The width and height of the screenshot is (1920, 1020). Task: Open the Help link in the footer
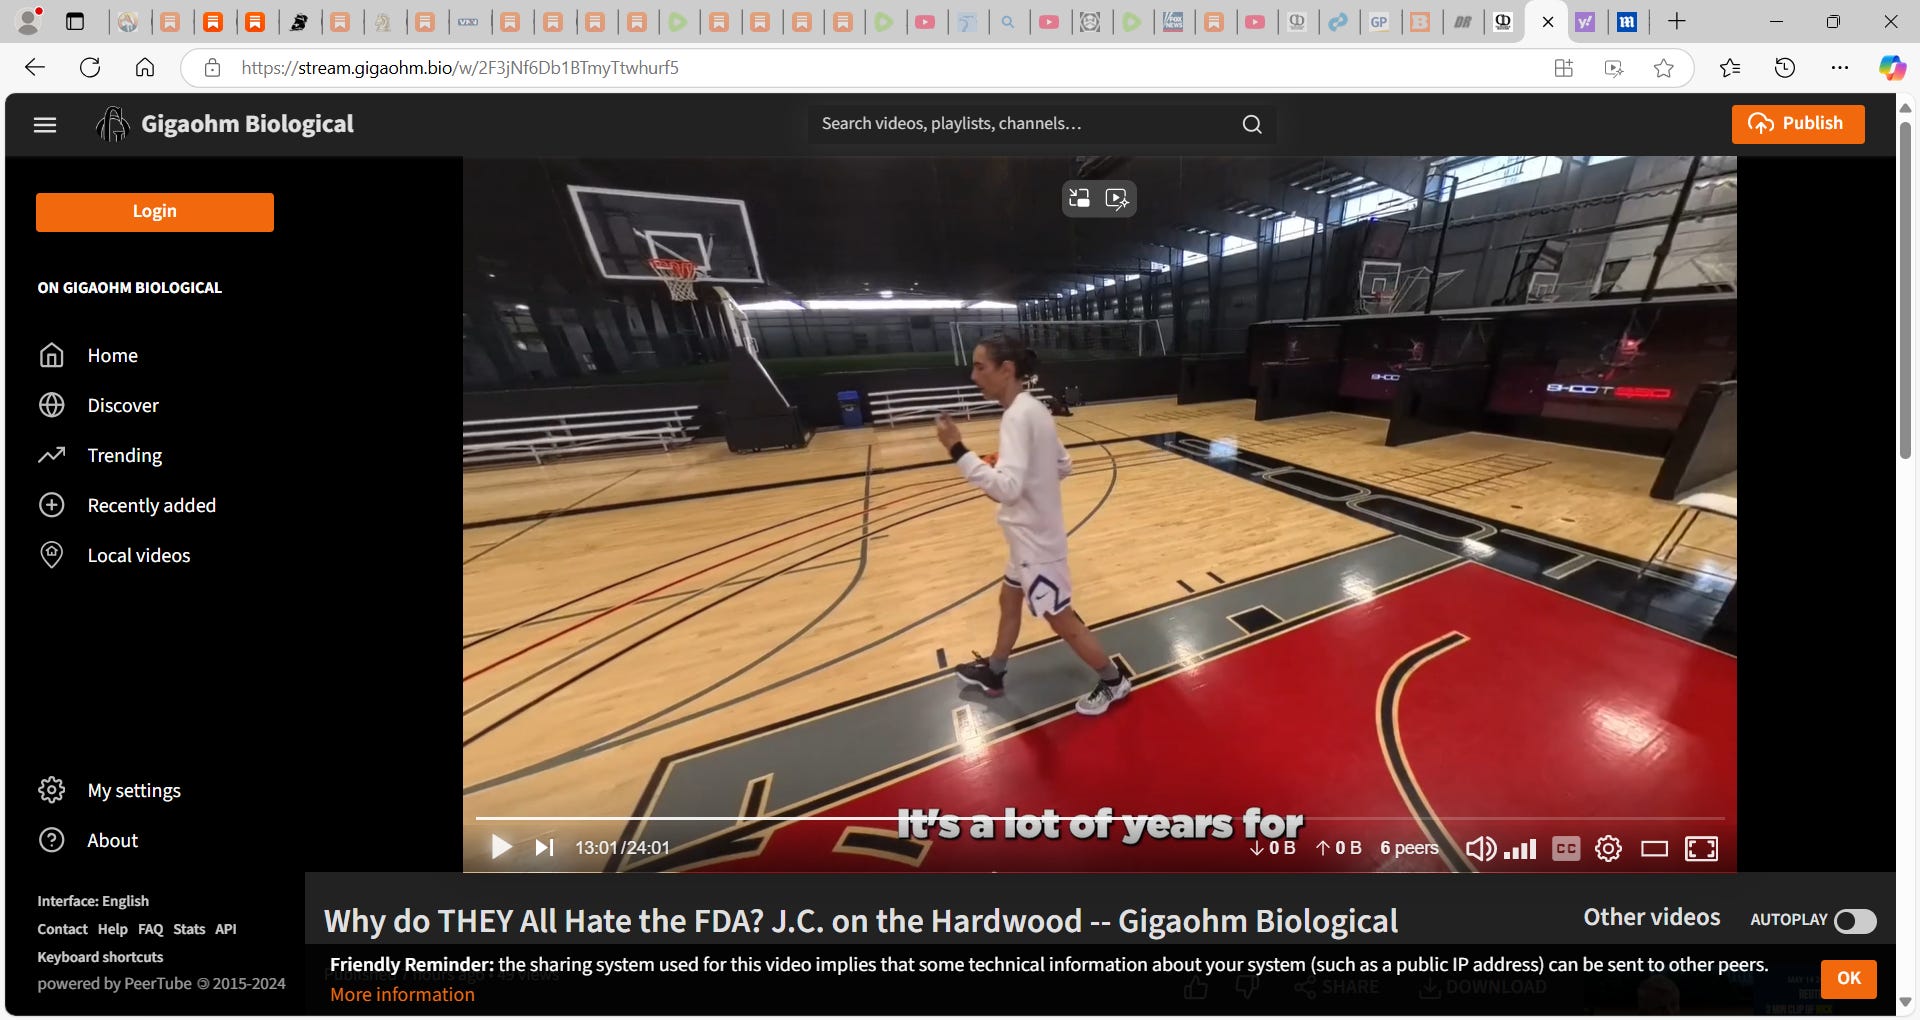coord(112,929)
